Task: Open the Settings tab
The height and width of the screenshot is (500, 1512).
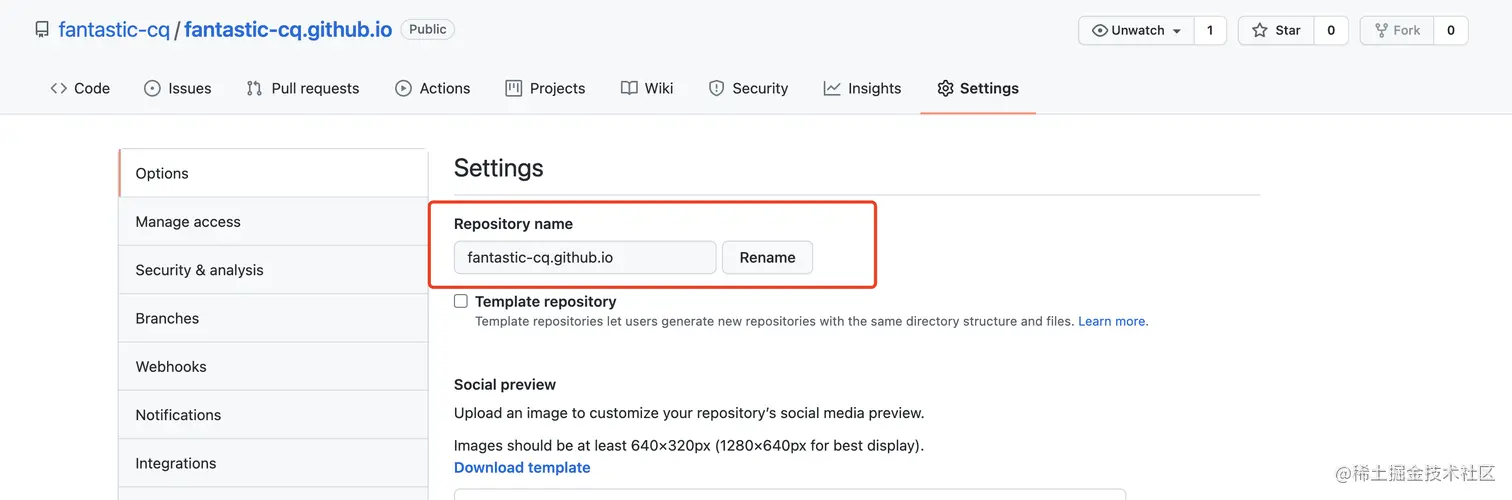Action: (x=977, y=88)
